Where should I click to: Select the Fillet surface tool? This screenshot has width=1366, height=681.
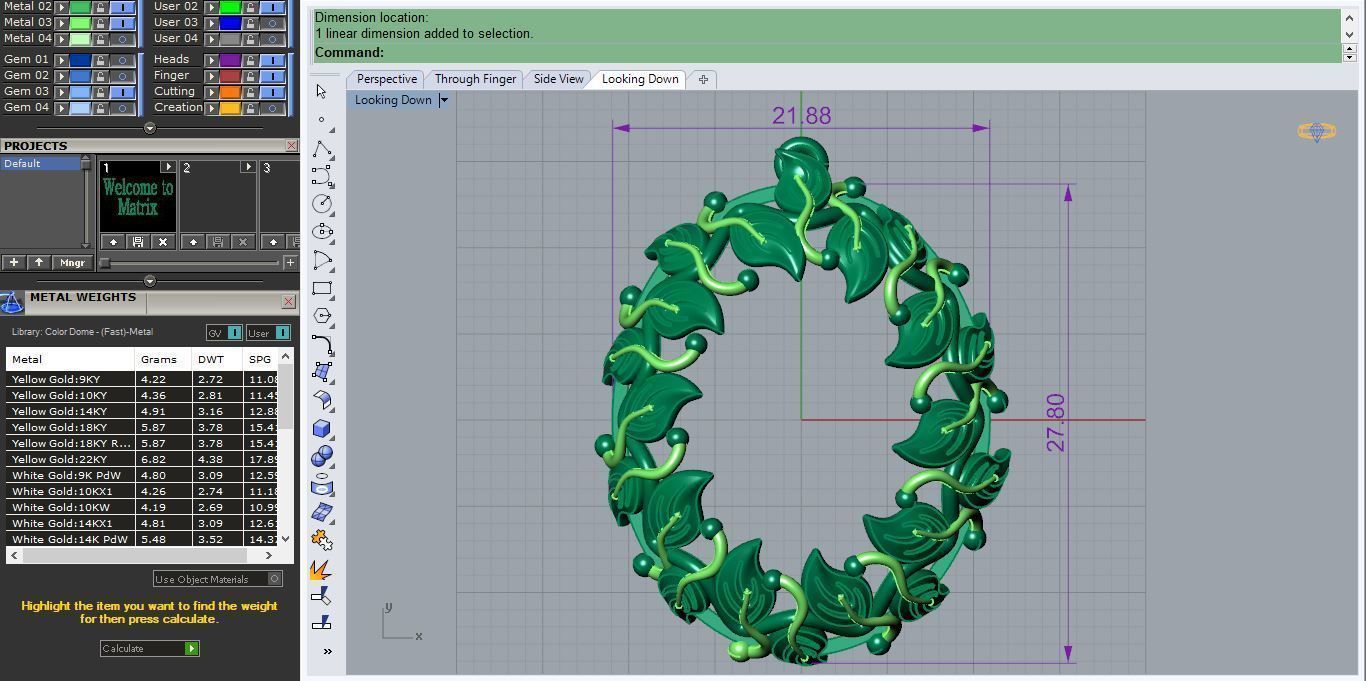322,400
